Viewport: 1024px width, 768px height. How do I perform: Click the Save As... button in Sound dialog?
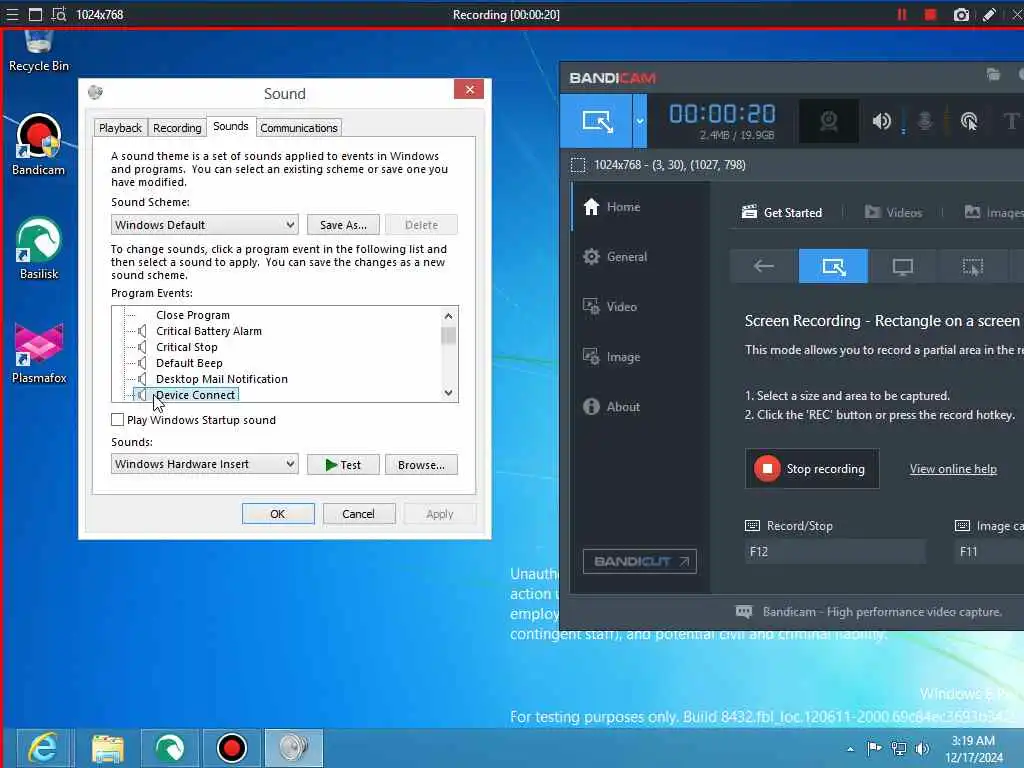click(344, 225)
